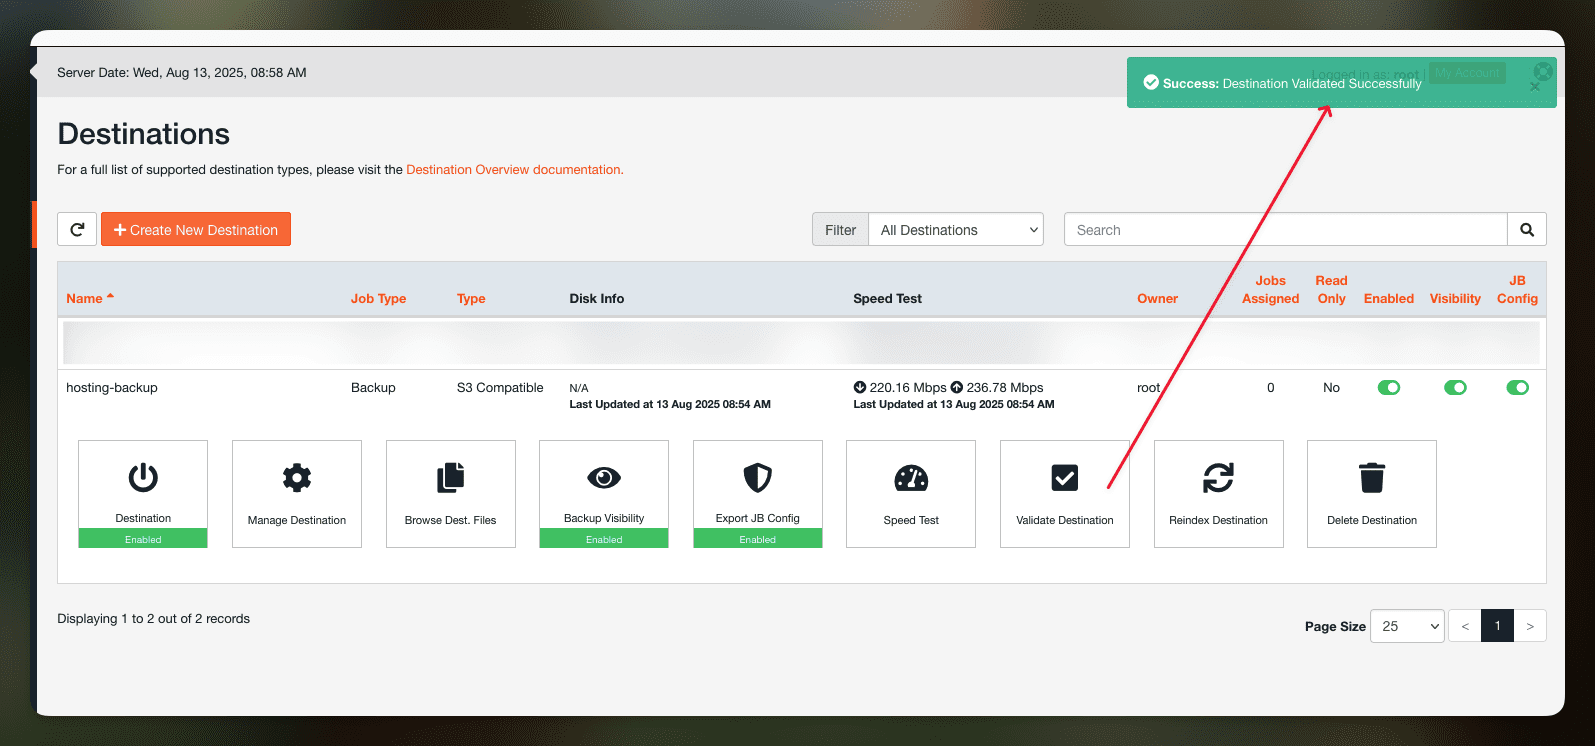Click the Name column sort arrow
Viewport: 1595px width, 746px height.
click(x=110, y=297)
